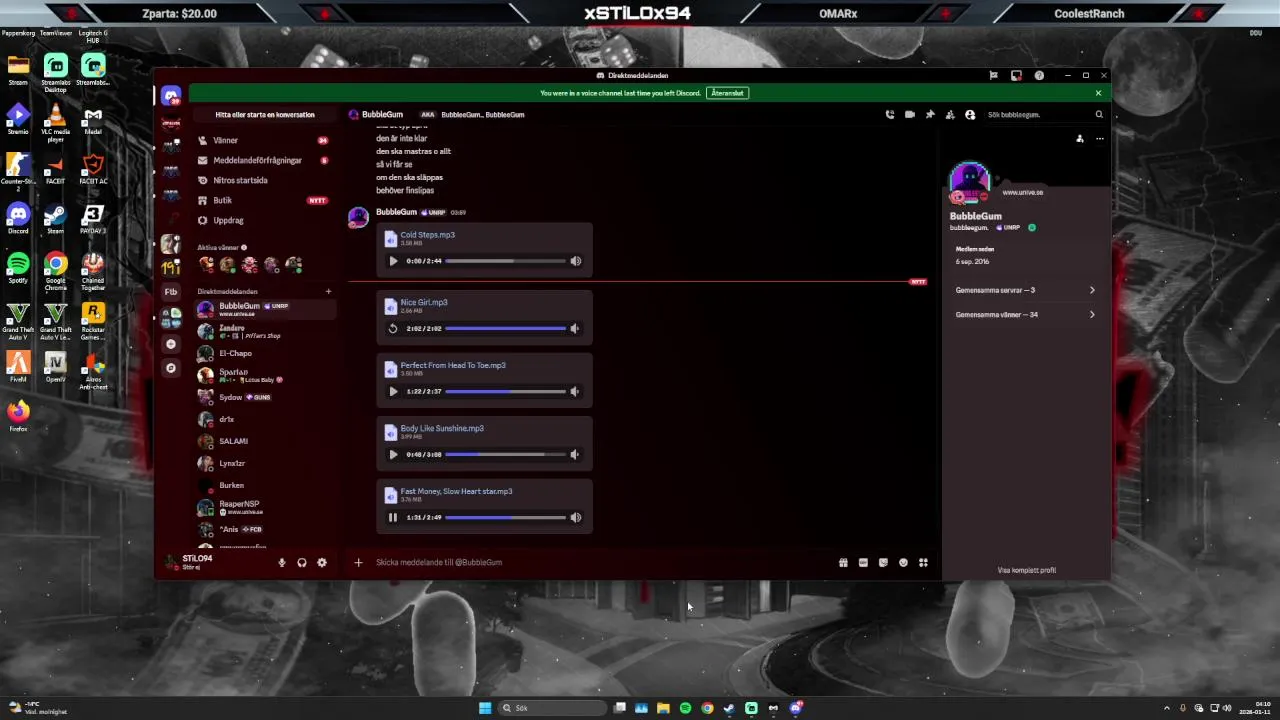Click the Skicka meddelande till @BubbleGum field
The width and height of the screenshot is (1280, 720).
(600, 562)
